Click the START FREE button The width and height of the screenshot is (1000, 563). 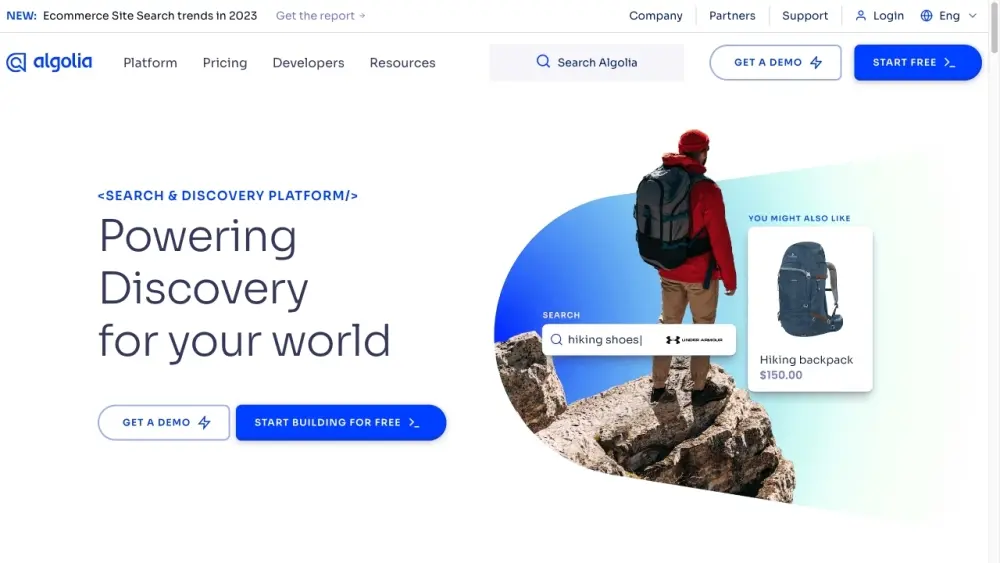coord(918,62)
